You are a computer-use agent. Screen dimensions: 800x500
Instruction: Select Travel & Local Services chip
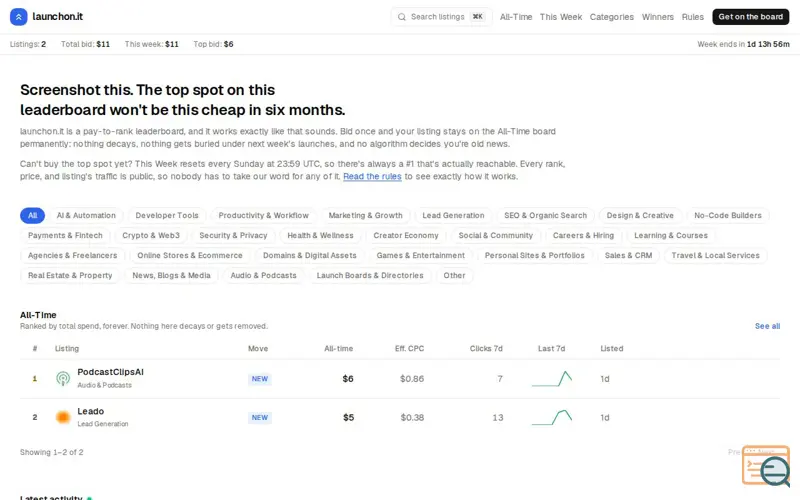pyautogui.click(x=715, y=255)
